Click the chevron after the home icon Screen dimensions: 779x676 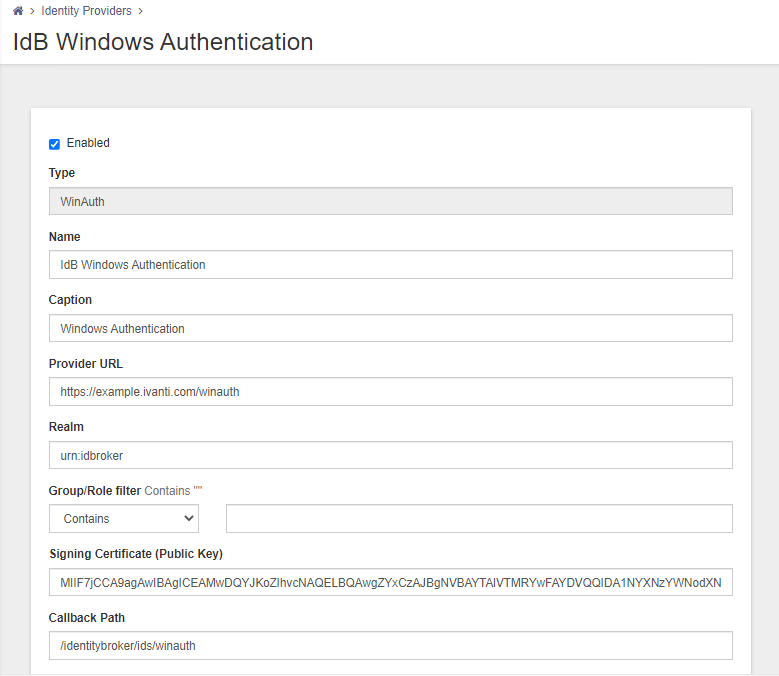32,11
